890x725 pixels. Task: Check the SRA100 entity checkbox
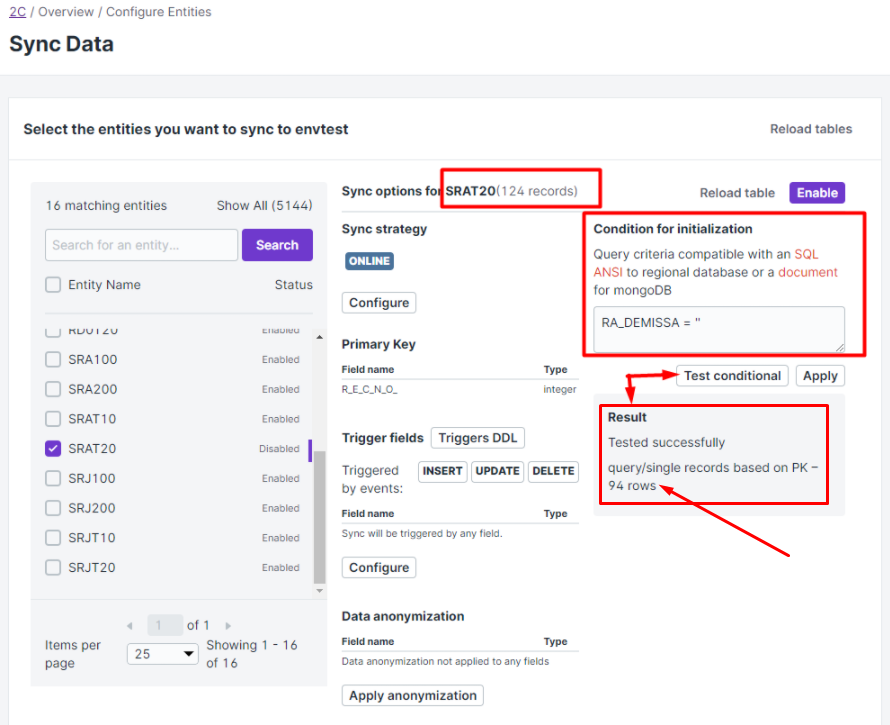(53, 359)
